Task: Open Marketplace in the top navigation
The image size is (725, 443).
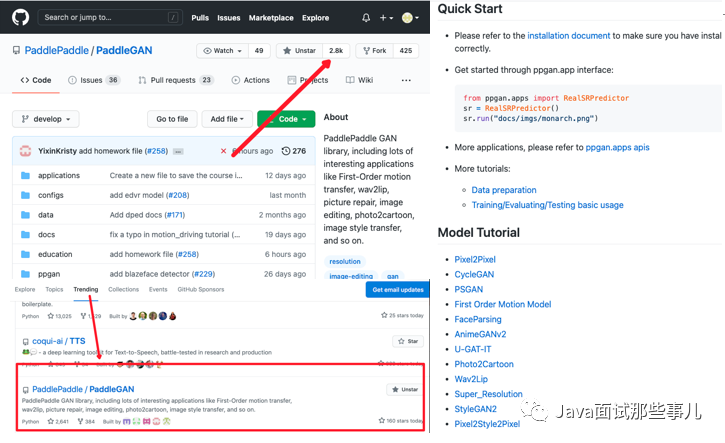Action: (271, 18)
